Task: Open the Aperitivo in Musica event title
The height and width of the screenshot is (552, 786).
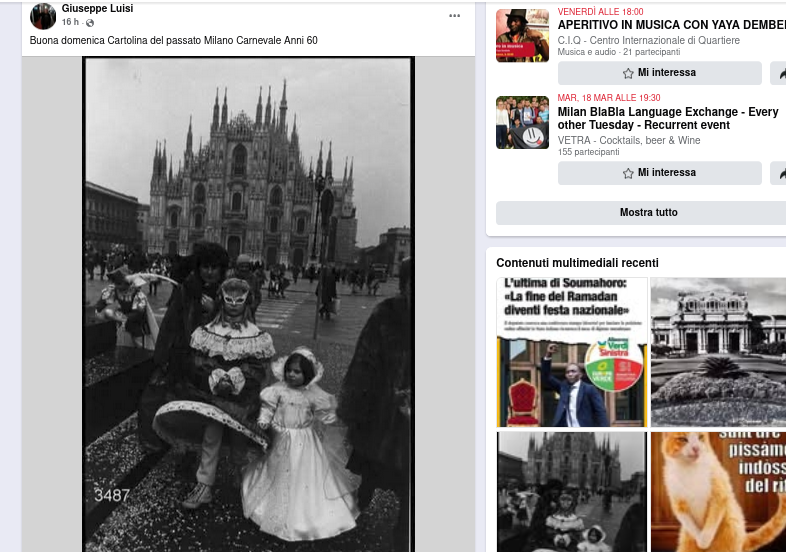Action: tap(671, 25)
